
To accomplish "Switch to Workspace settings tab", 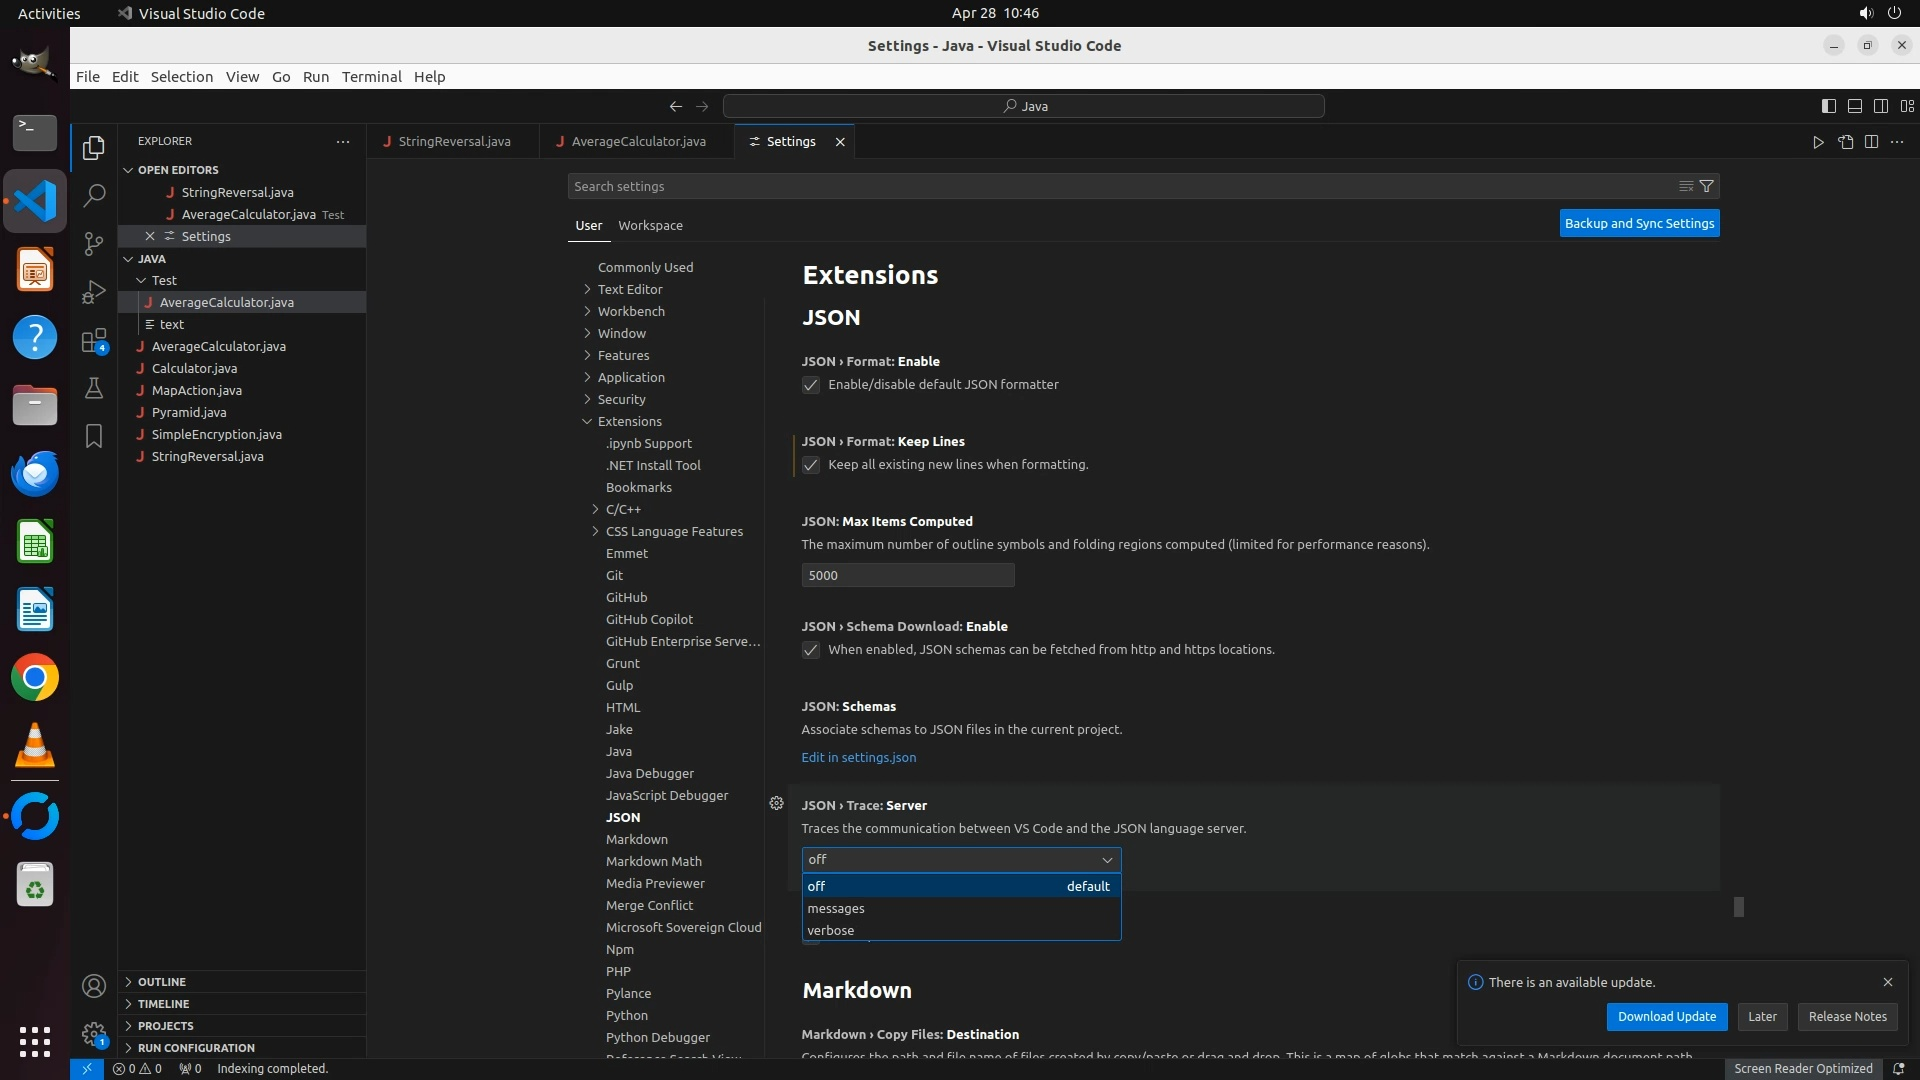I will pyautogui.click(x=650, y=225).
